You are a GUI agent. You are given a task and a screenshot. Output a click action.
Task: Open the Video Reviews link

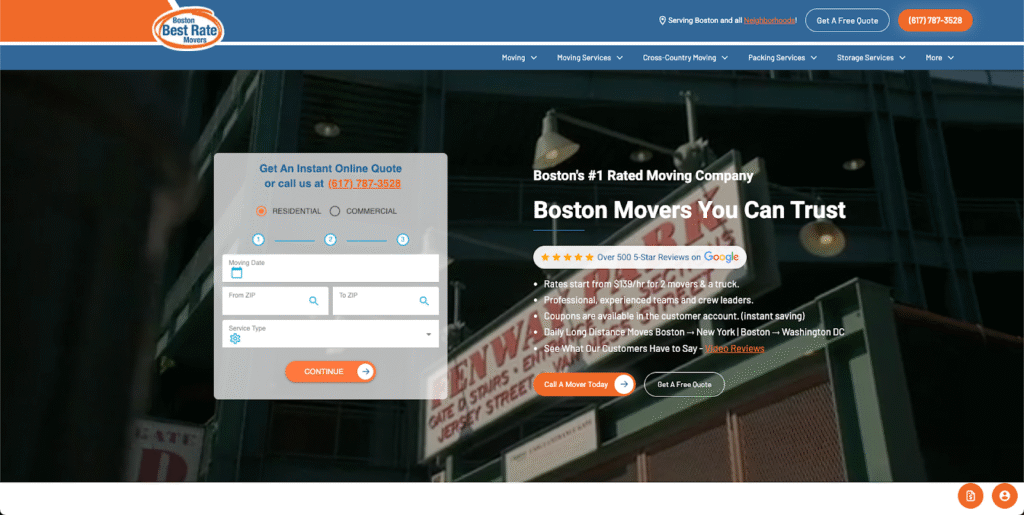coord(735,349)
